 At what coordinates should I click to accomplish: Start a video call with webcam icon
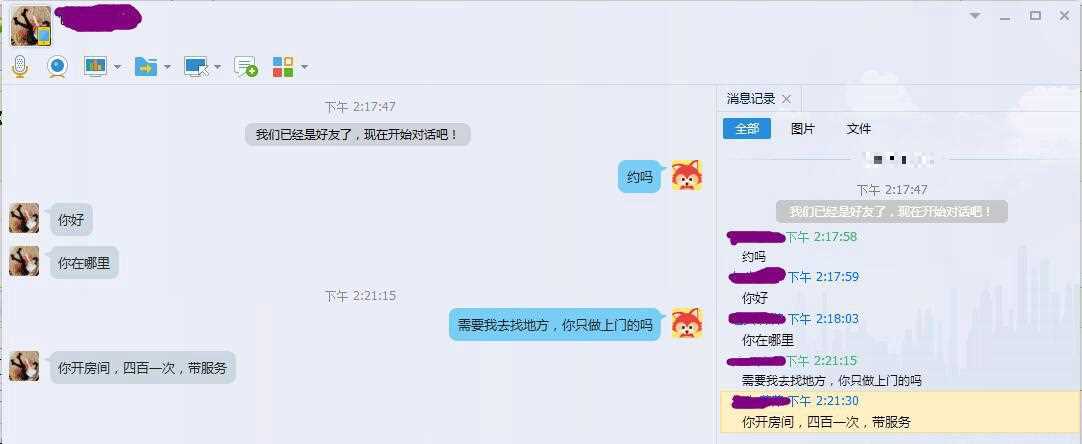[57, 66]
